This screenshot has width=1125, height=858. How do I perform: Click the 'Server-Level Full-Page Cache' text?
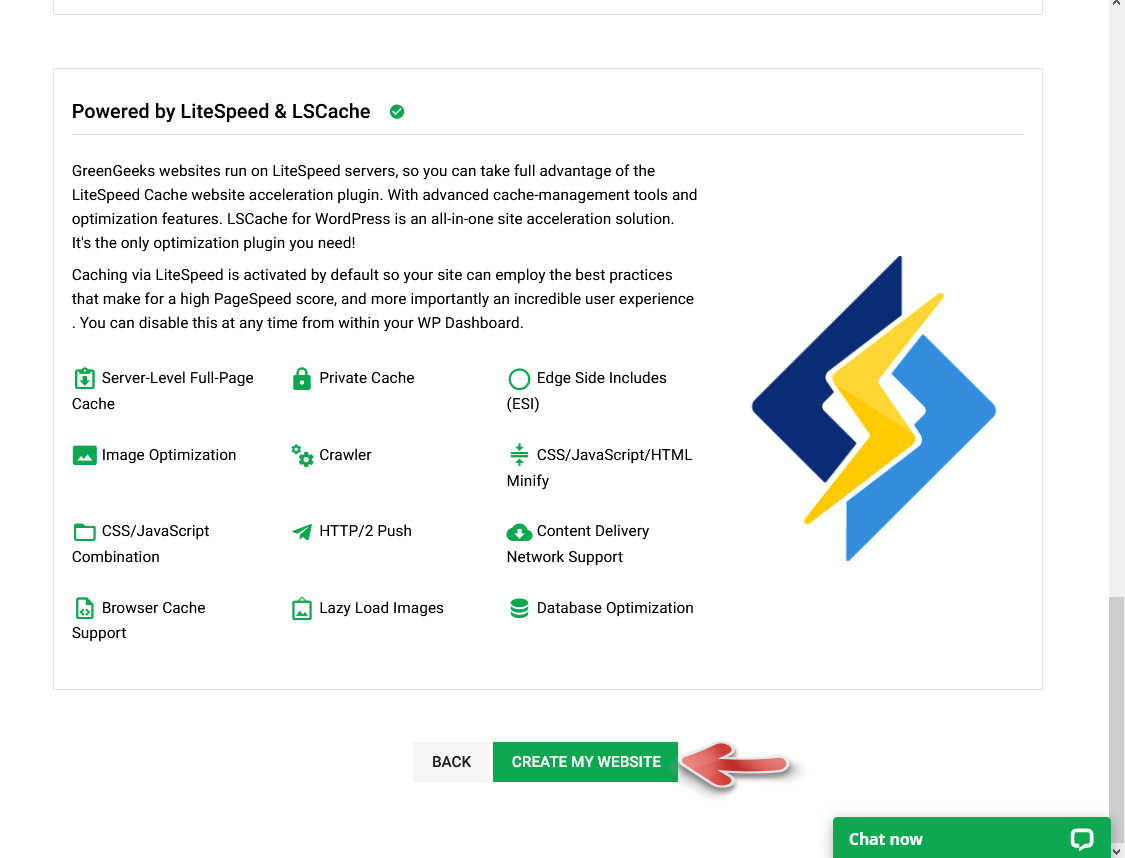(x=163, y=391)
